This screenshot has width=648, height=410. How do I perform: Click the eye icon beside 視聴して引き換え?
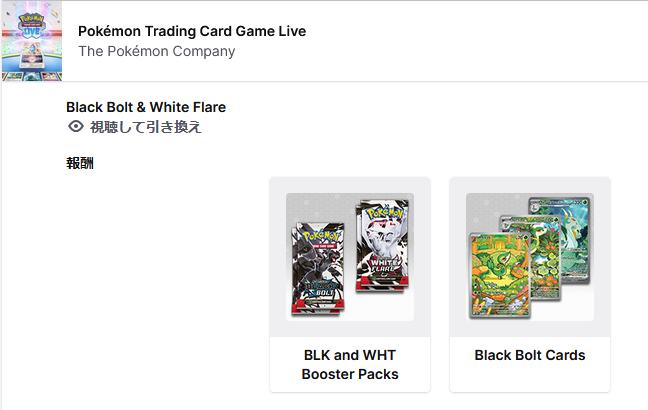point(76,126)
